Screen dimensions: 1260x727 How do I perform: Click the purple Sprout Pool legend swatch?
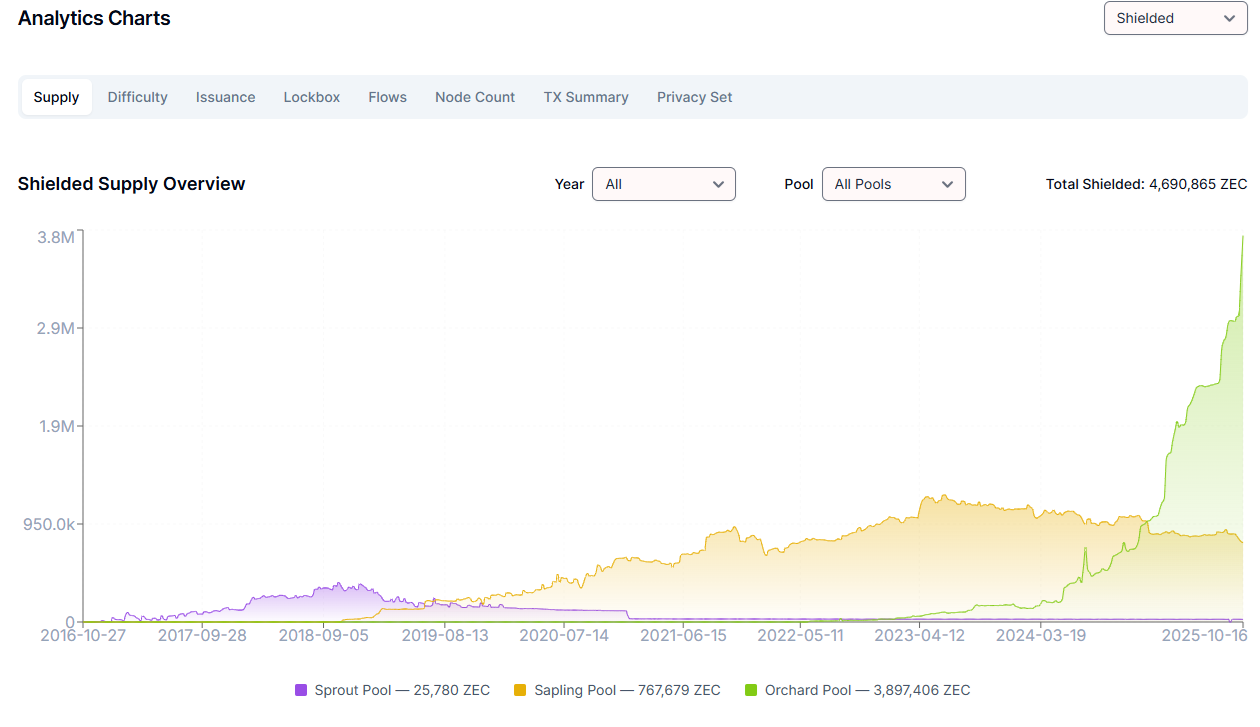tap(301, 690)
